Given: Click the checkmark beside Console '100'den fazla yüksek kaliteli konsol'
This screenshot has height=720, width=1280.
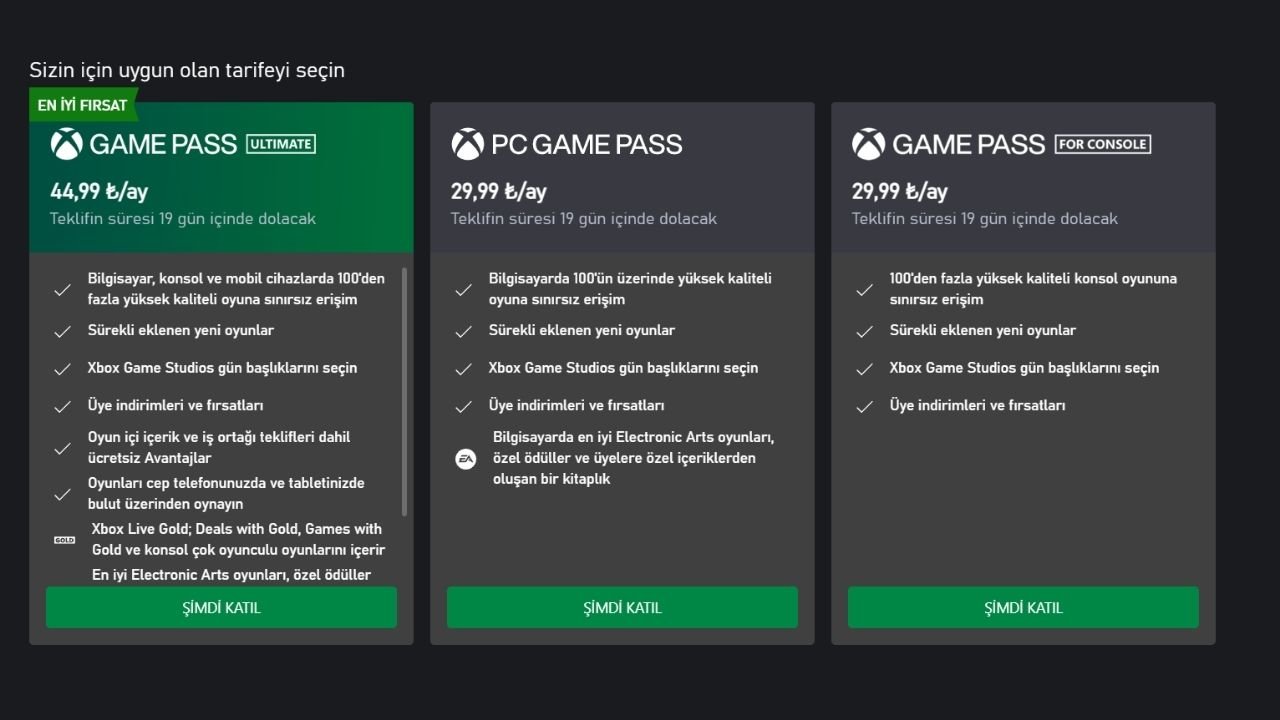Looking at the screenshot, I should pos(864,290).
